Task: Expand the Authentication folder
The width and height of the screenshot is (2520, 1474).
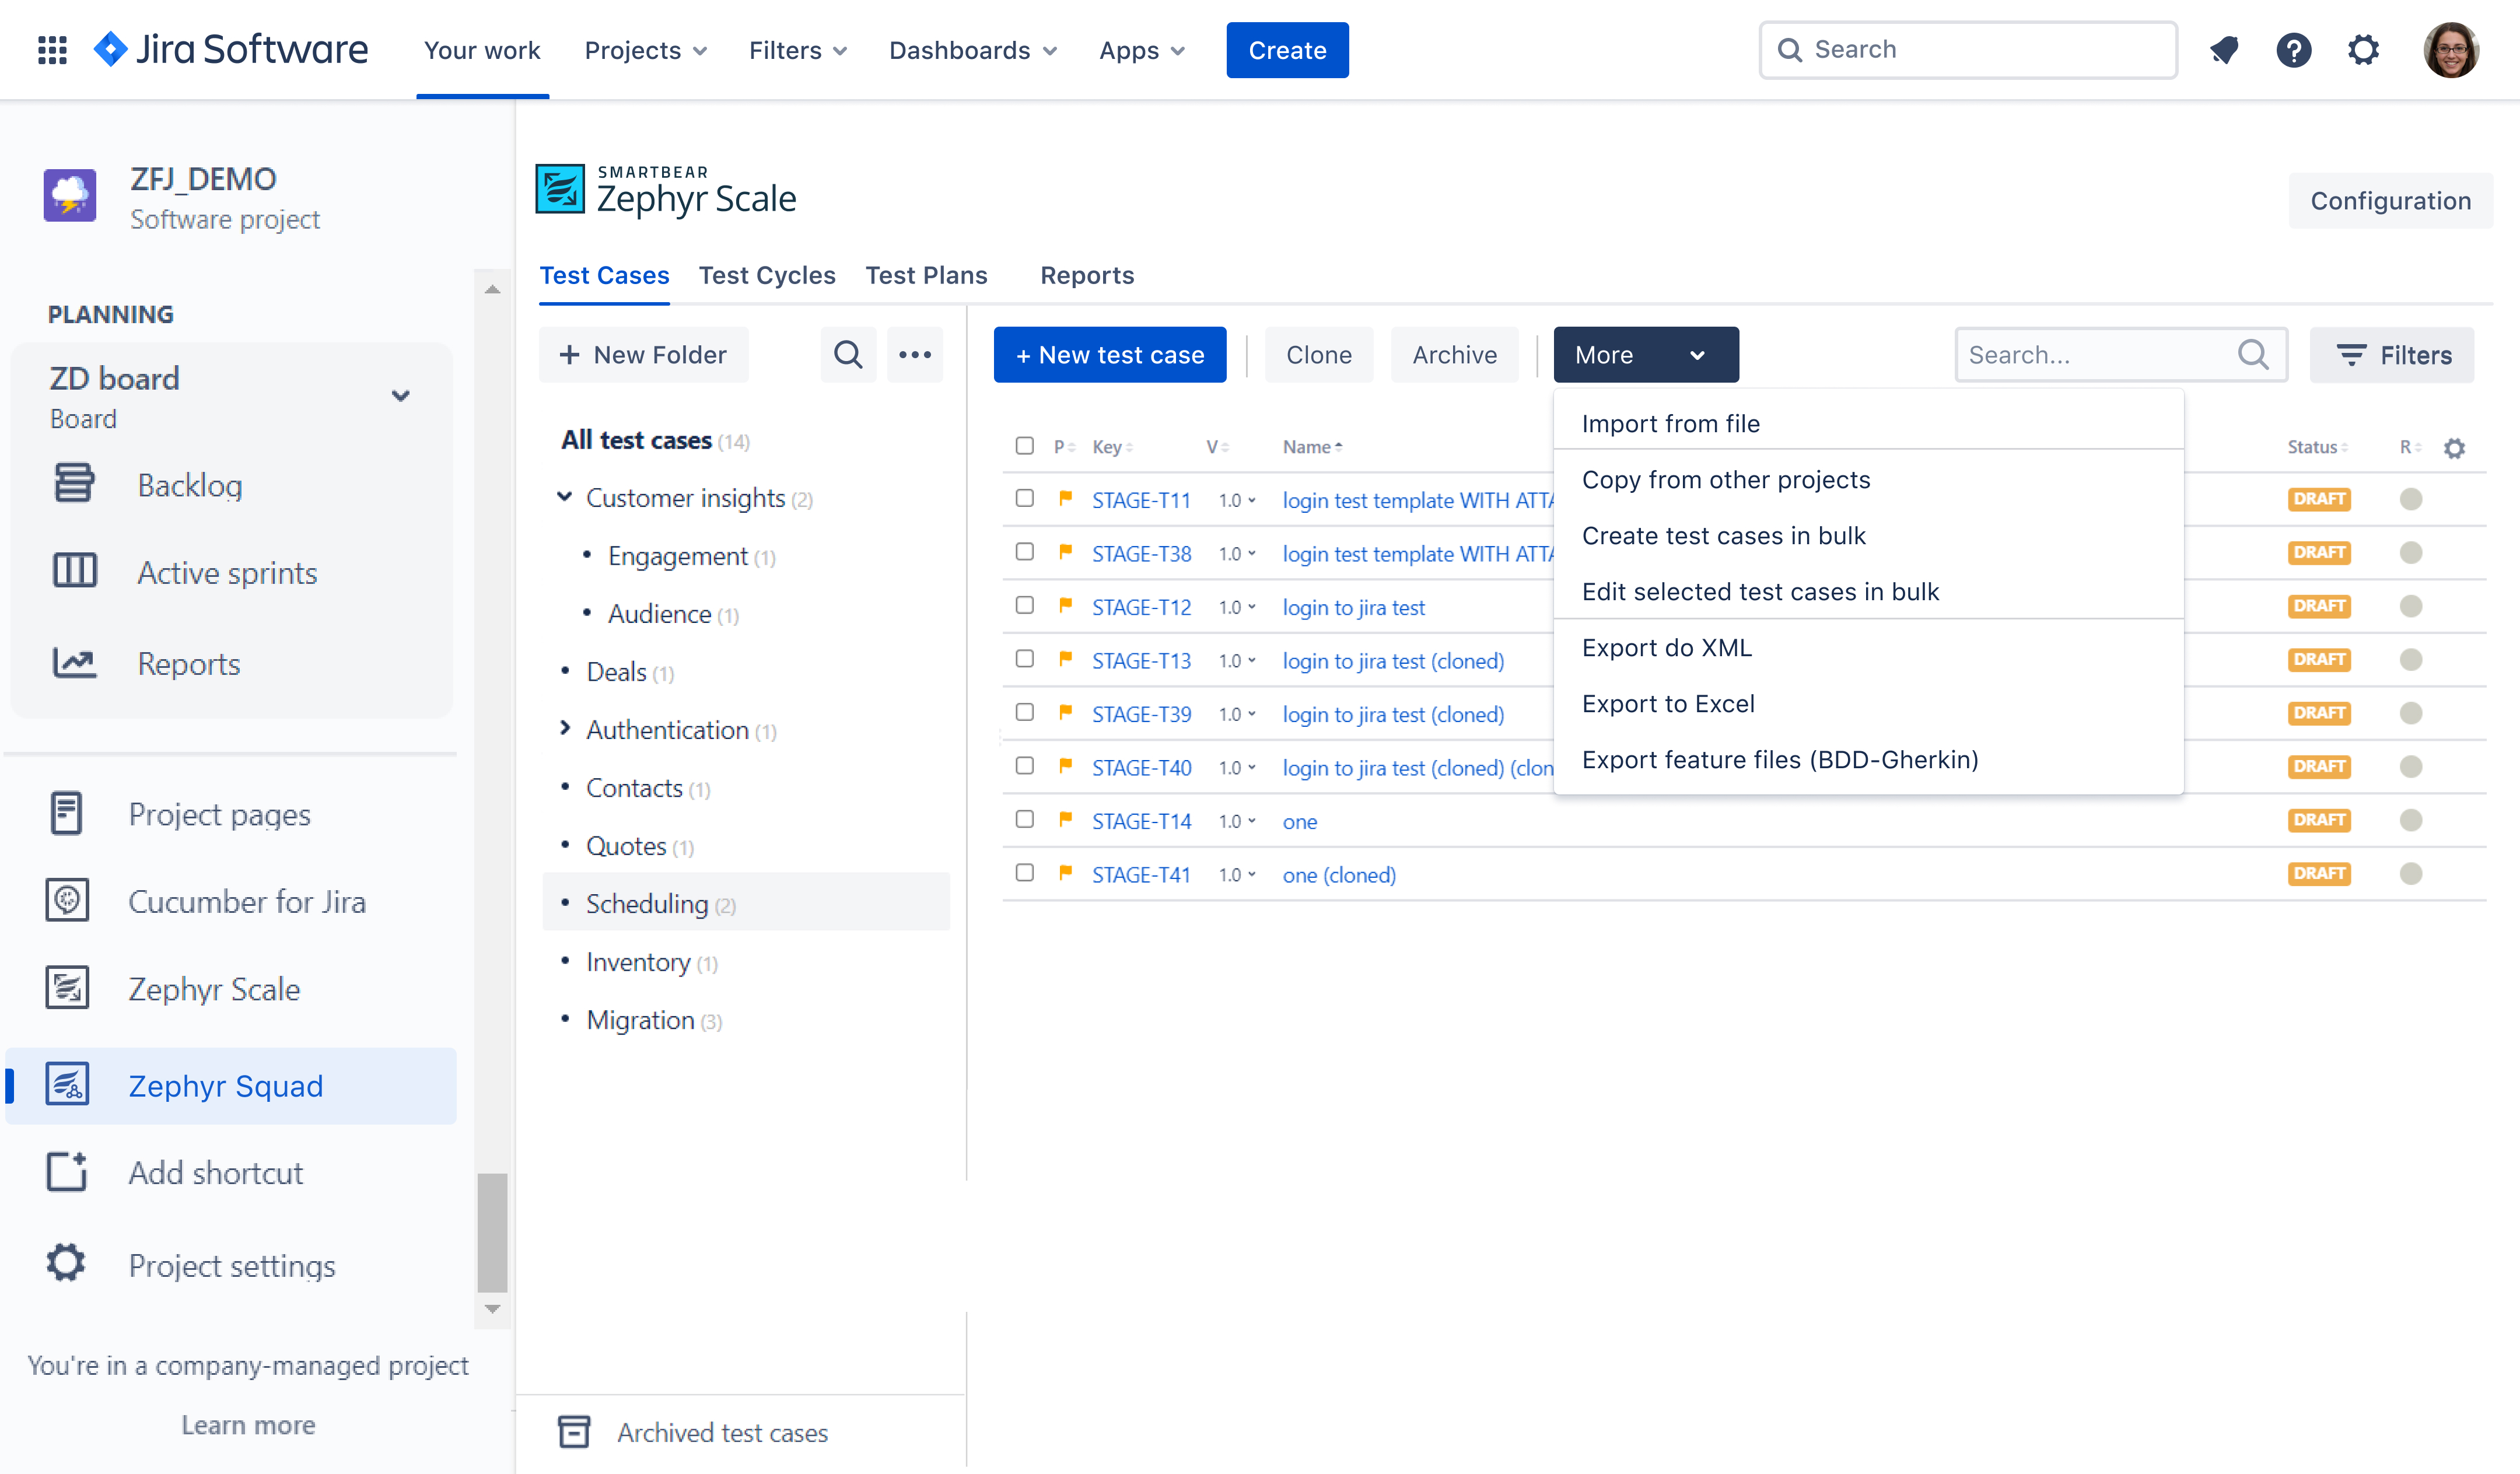Action: (x=564, y=729)
